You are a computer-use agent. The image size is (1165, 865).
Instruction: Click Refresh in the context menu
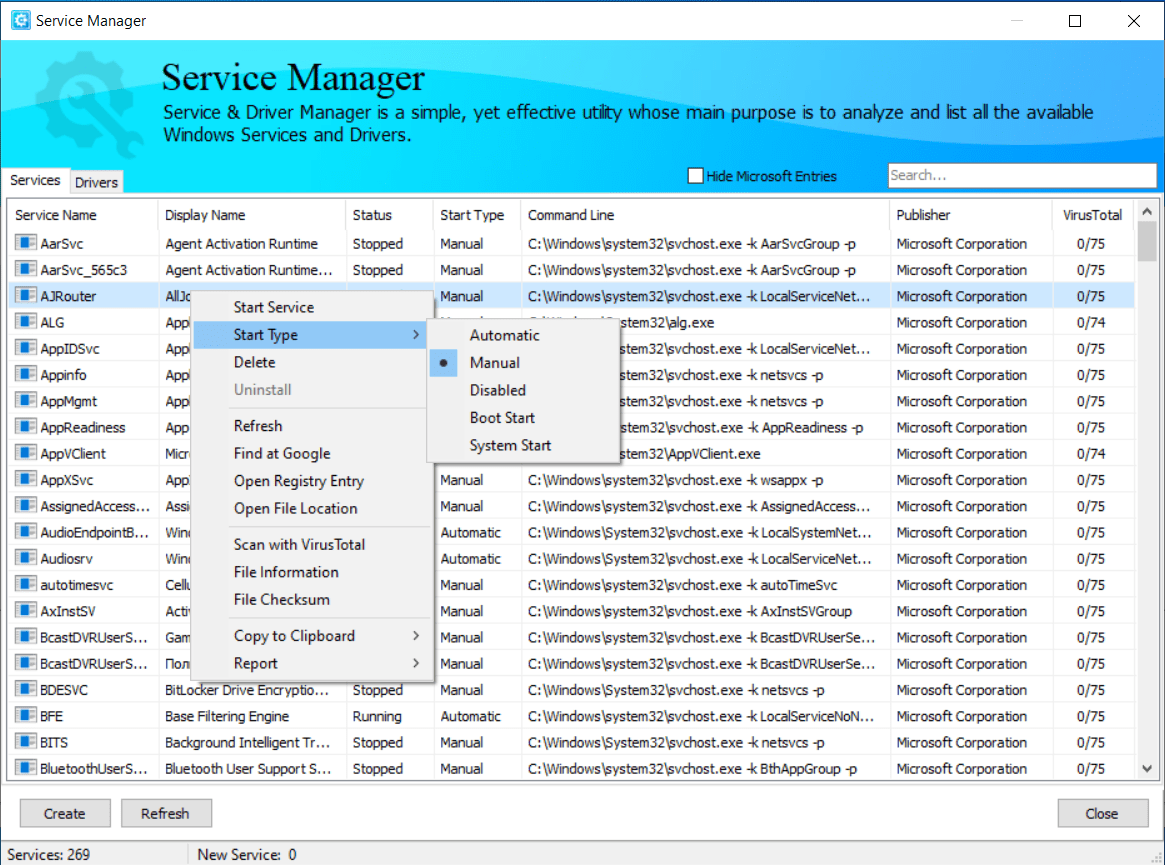coord(311,426)
